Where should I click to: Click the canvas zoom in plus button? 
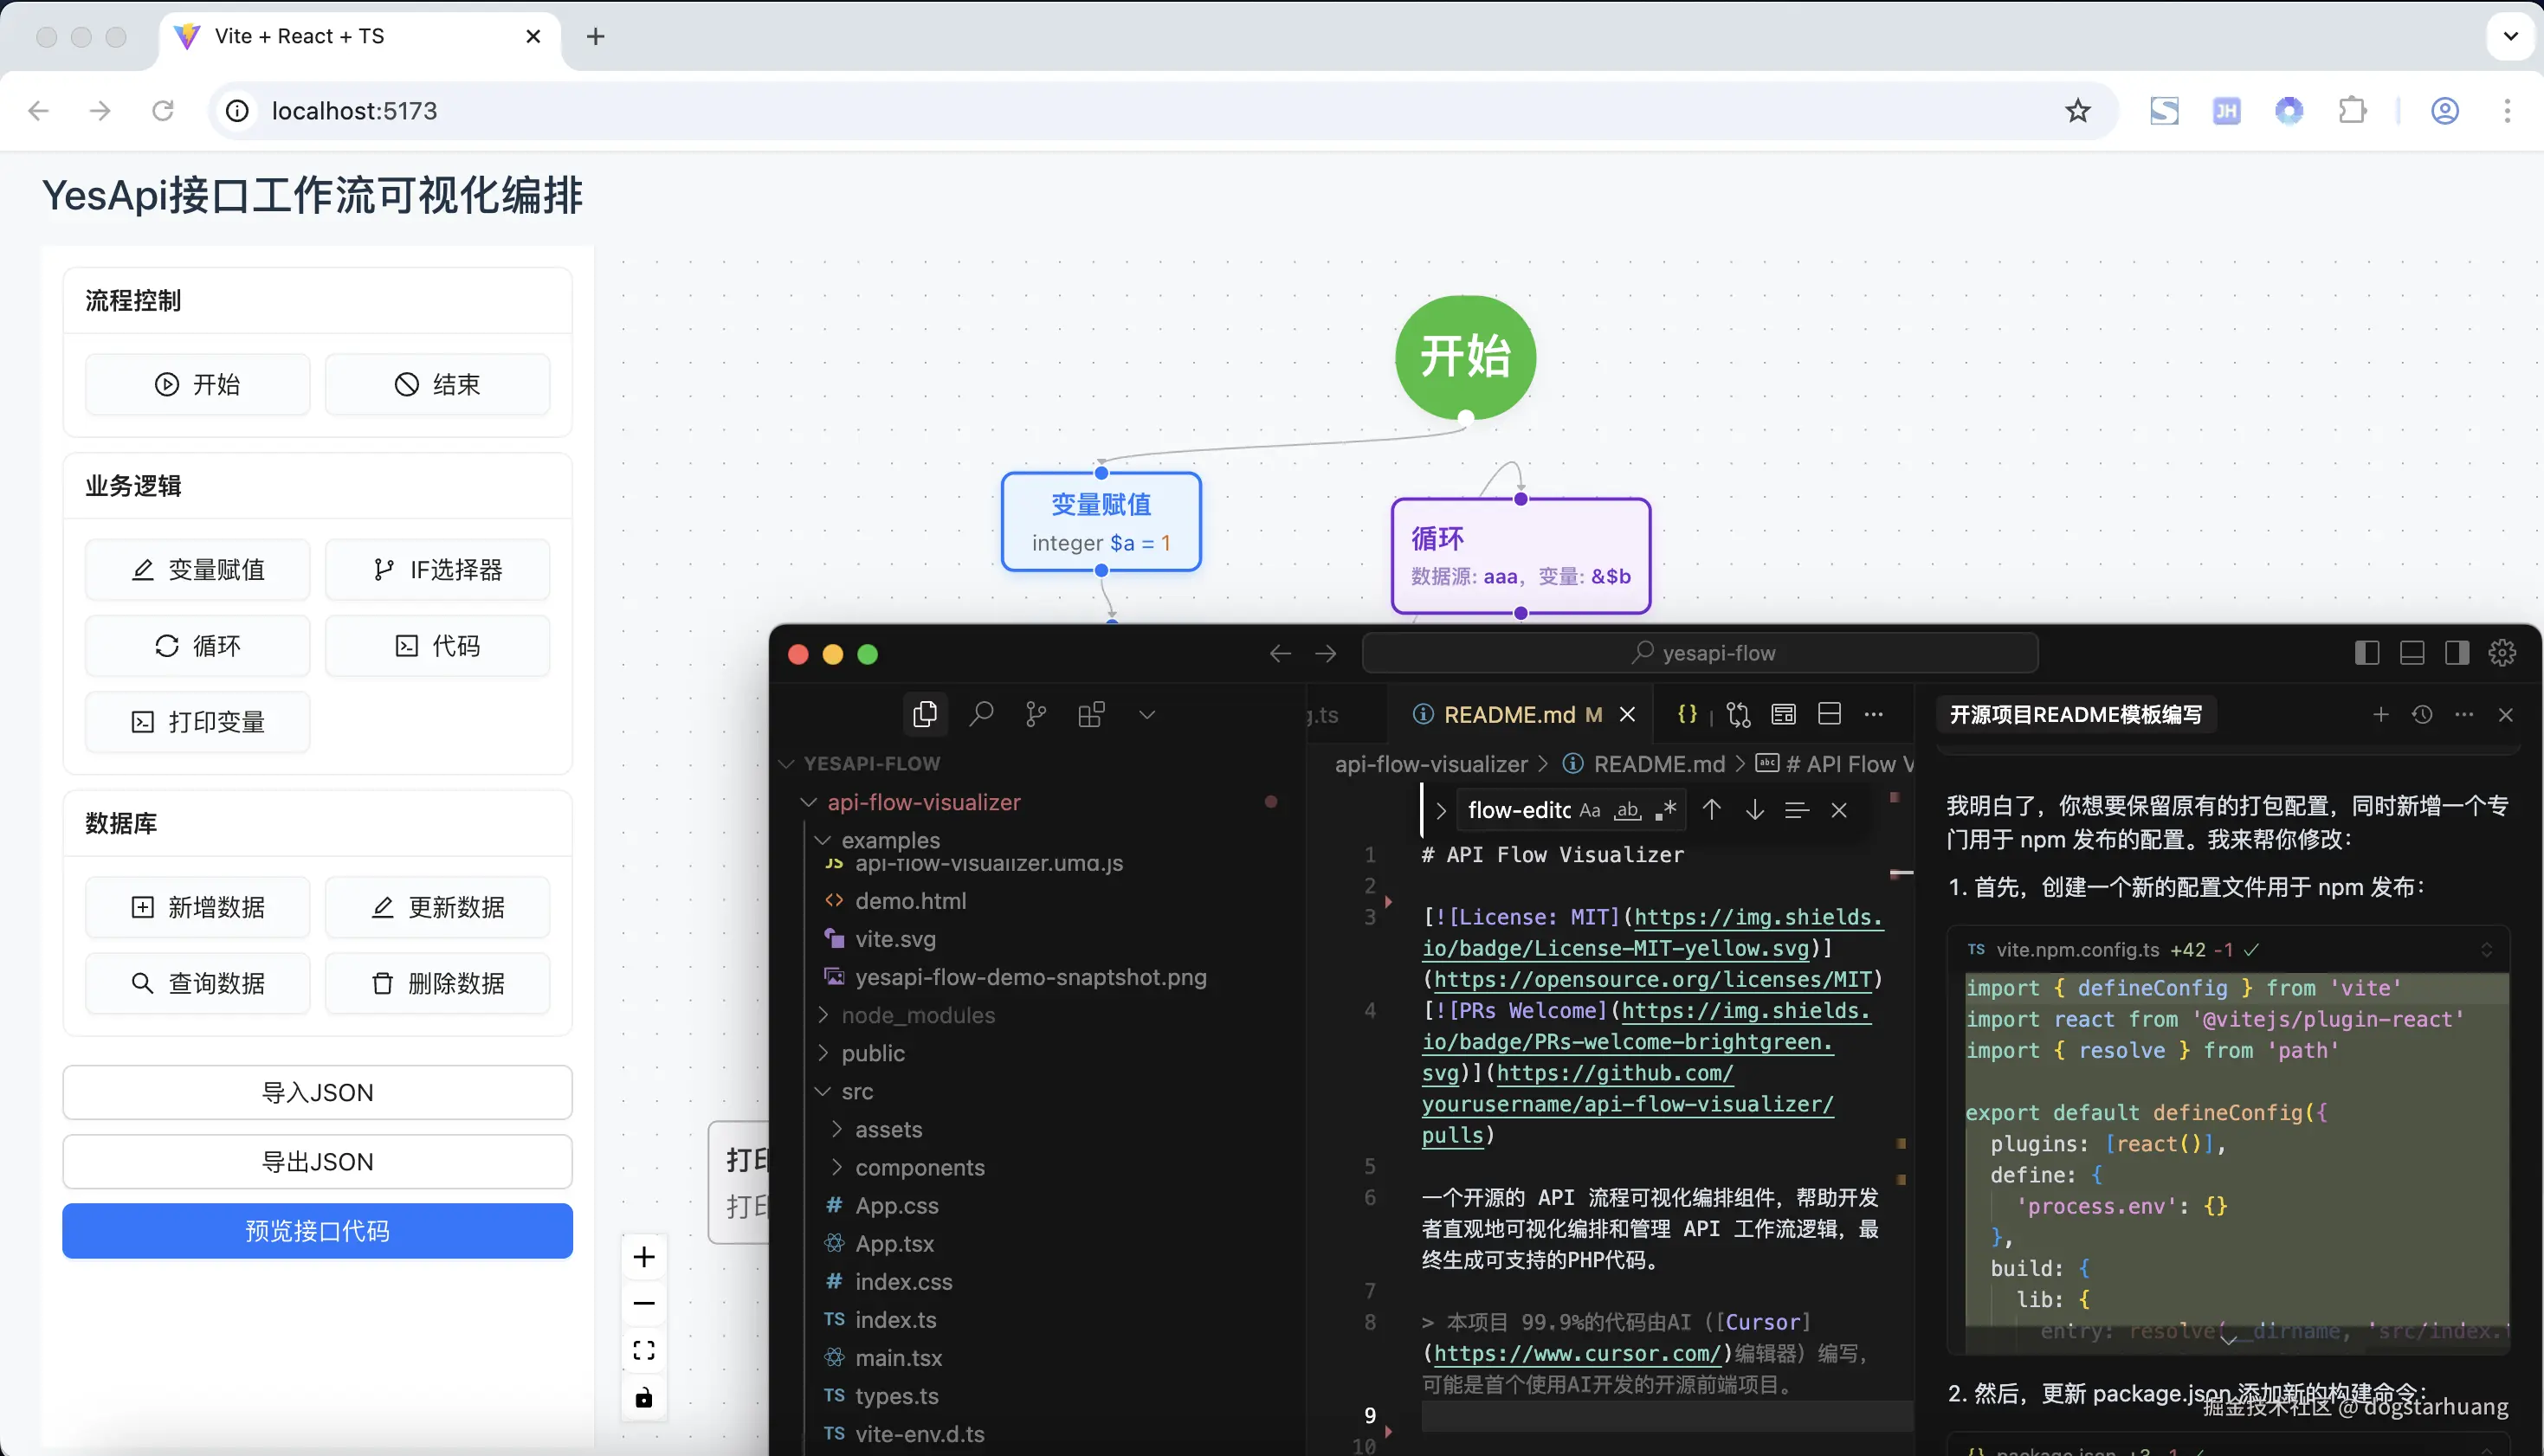coord(644,1257)
